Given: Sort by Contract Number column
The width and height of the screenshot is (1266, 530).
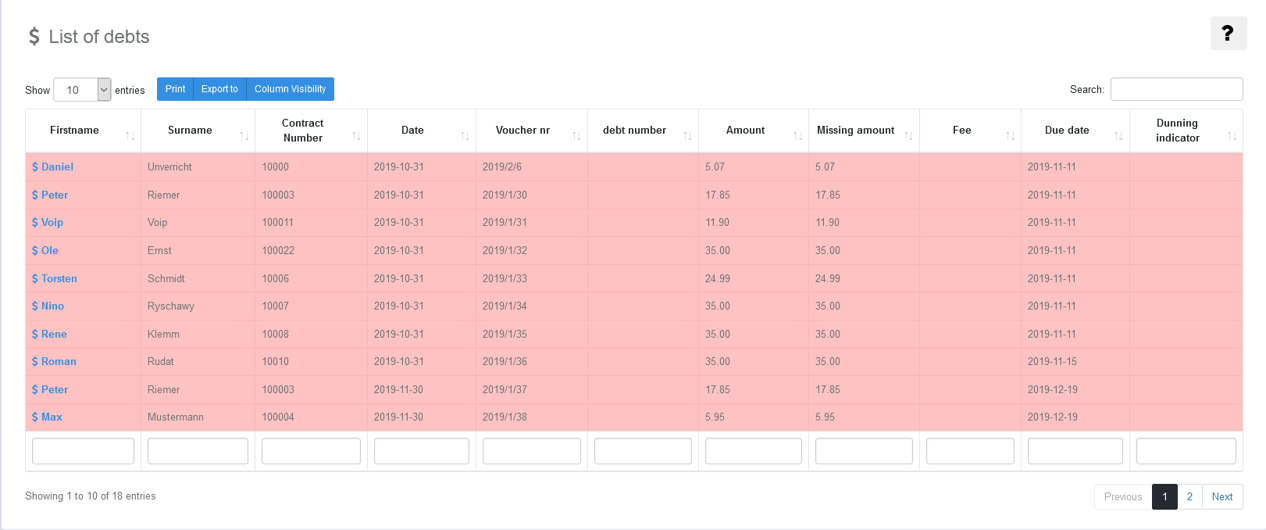Looking at the screenshot, I should tap(311, 131).
